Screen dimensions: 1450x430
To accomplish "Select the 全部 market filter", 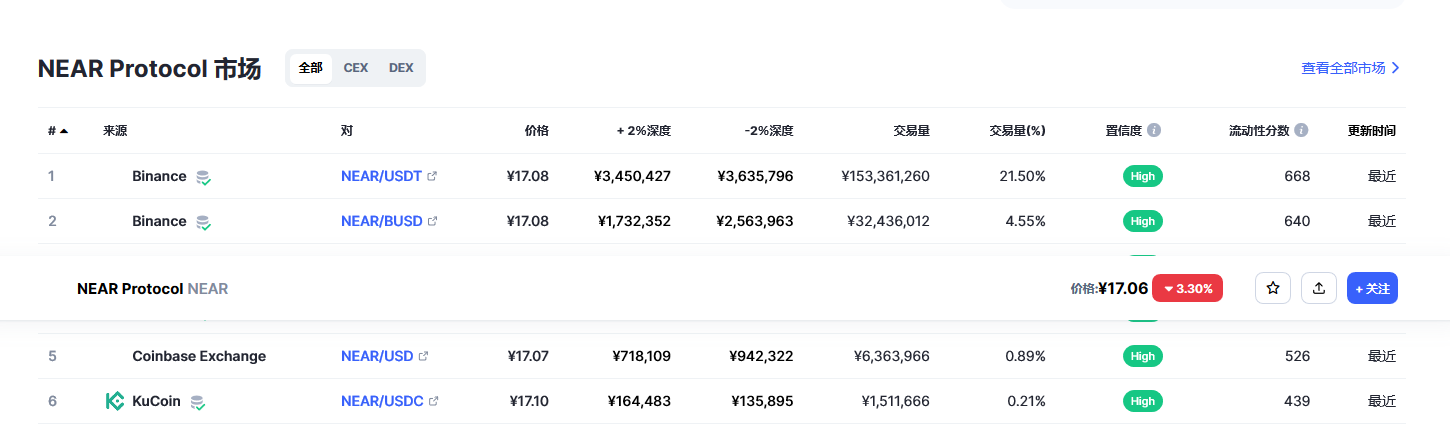I will pos(311,68).
